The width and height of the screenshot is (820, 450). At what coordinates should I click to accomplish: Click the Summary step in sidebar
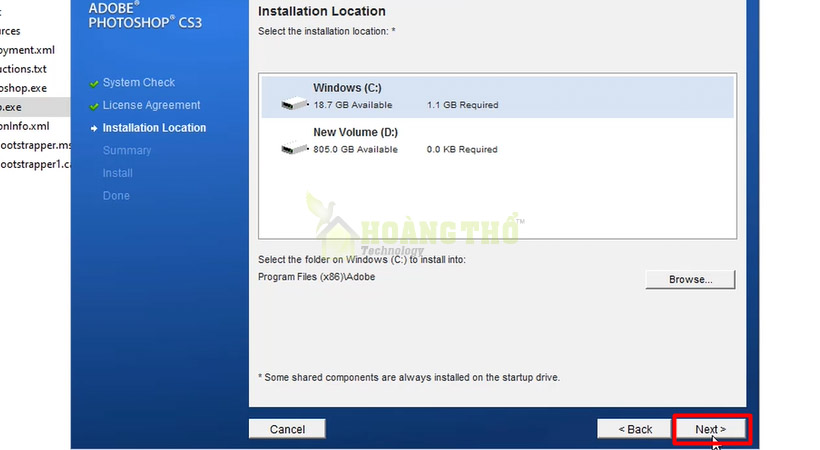click(x=127, y=151)
